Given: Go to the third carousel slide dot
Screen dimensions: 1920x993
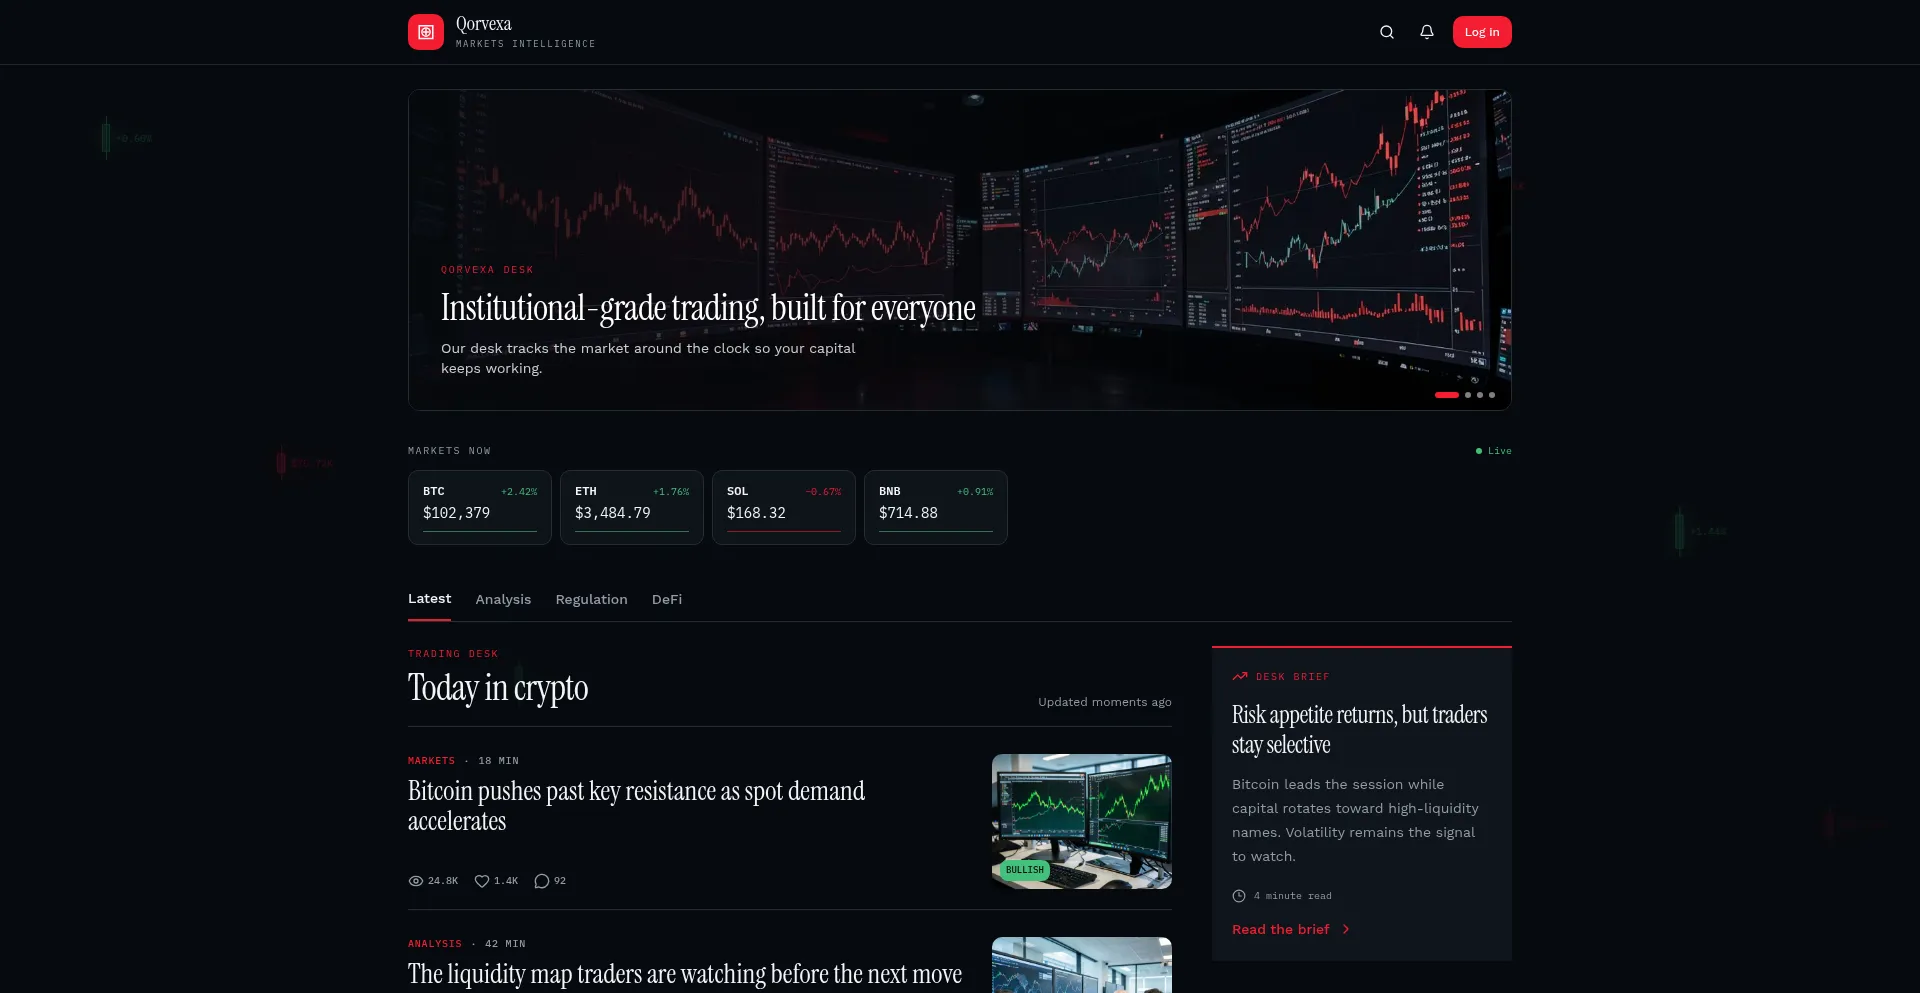Looking at the screenshot, I should point(1480,395).
